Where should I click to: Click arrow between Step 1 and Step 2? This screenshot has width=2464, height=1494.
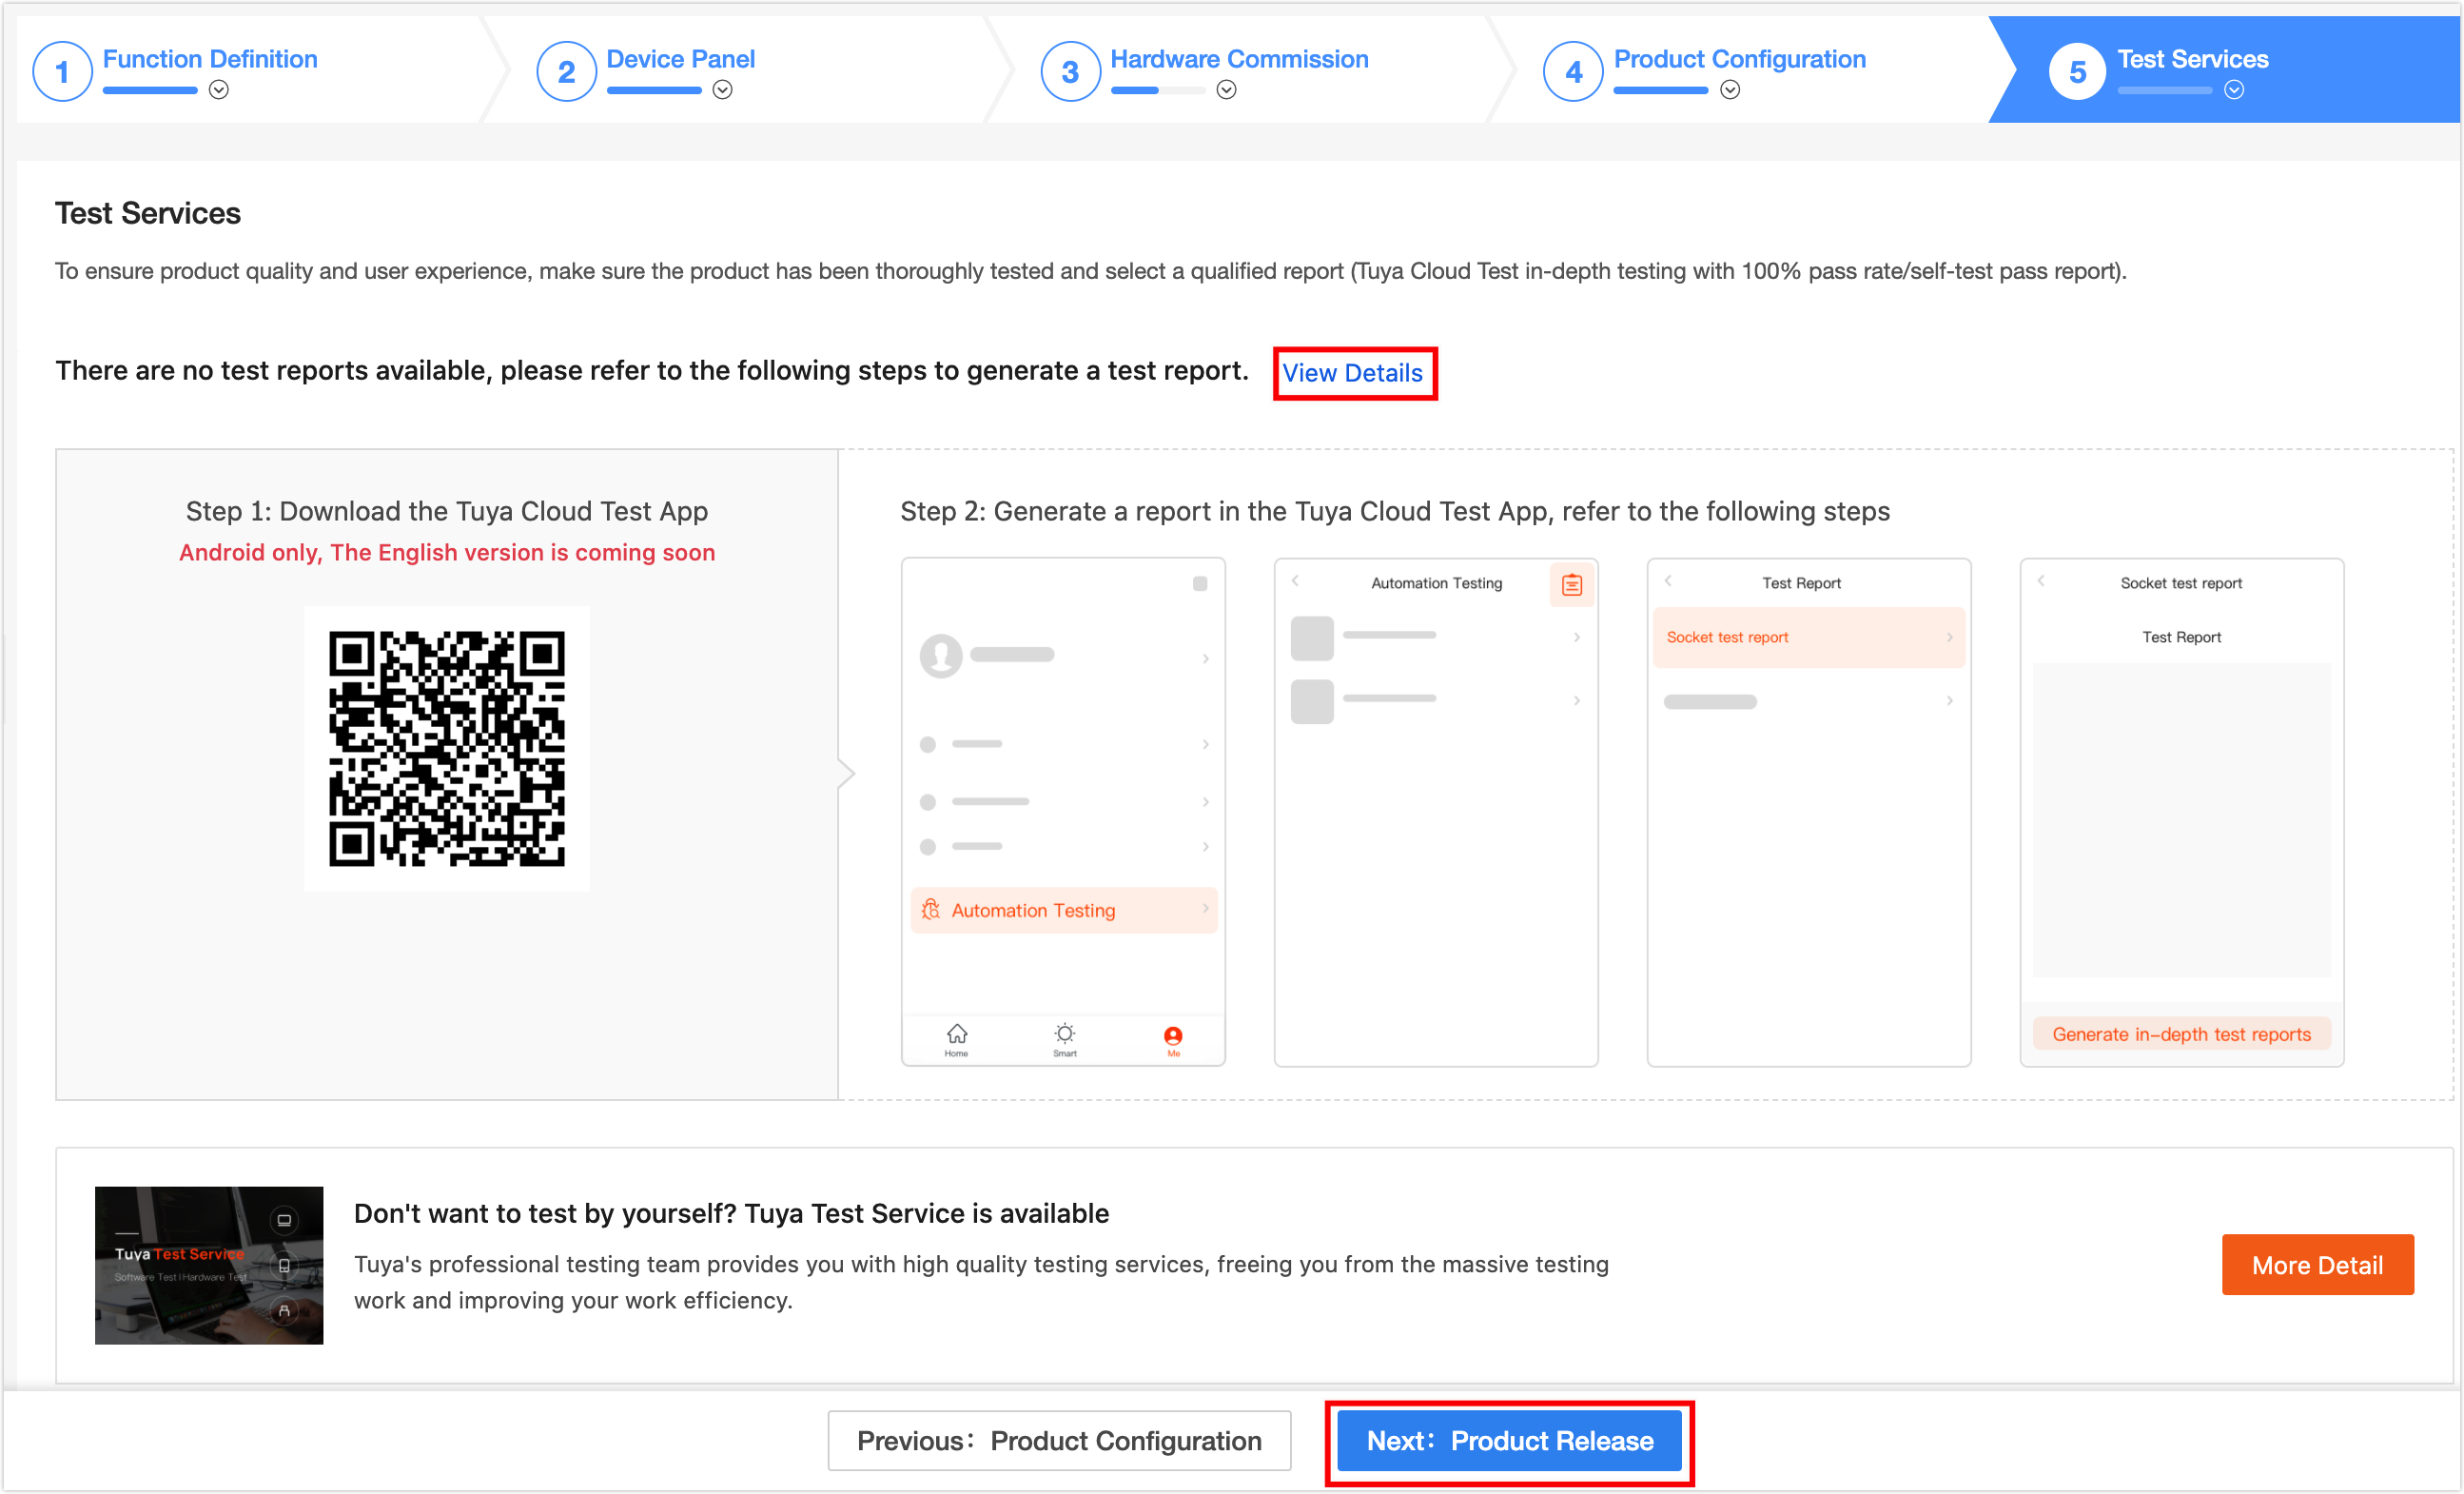[x=846, y=773]
